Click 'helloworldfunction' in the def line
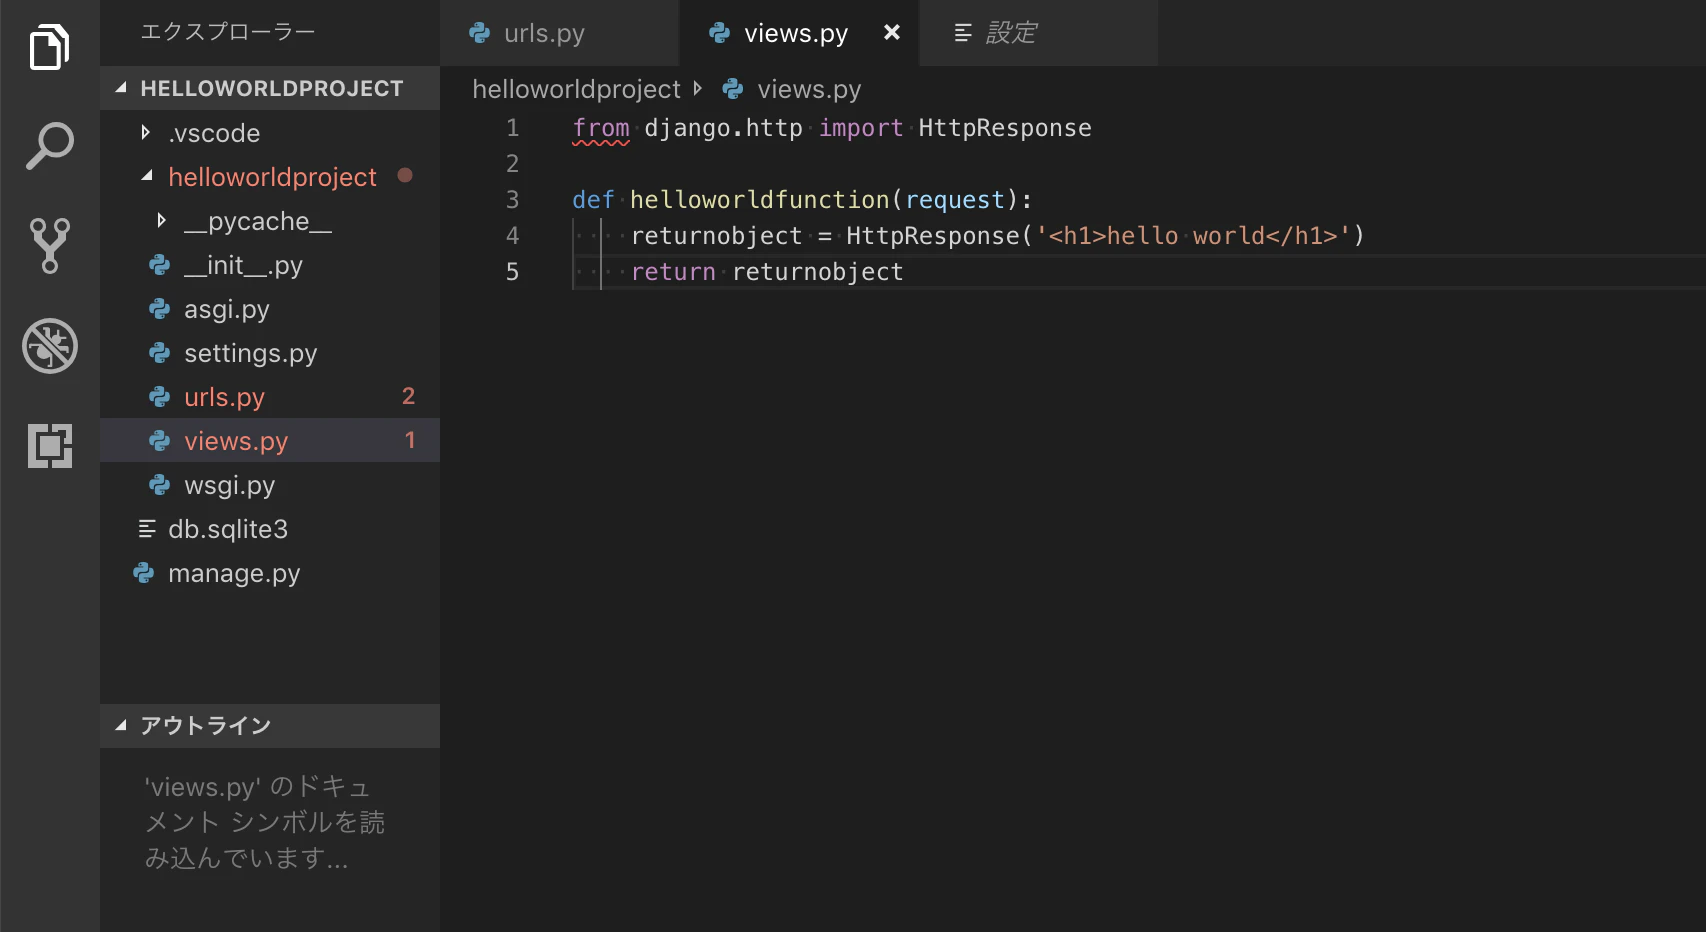1706x932 pixels. (x=759, y=200)
